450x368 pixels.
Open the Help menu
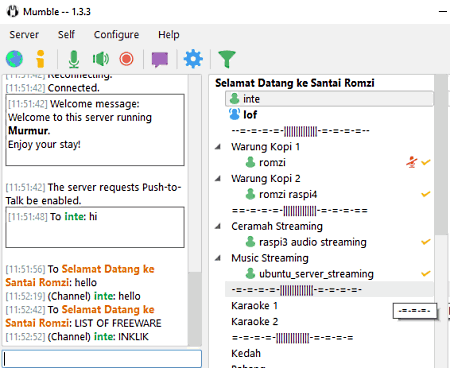click(169, 34)
